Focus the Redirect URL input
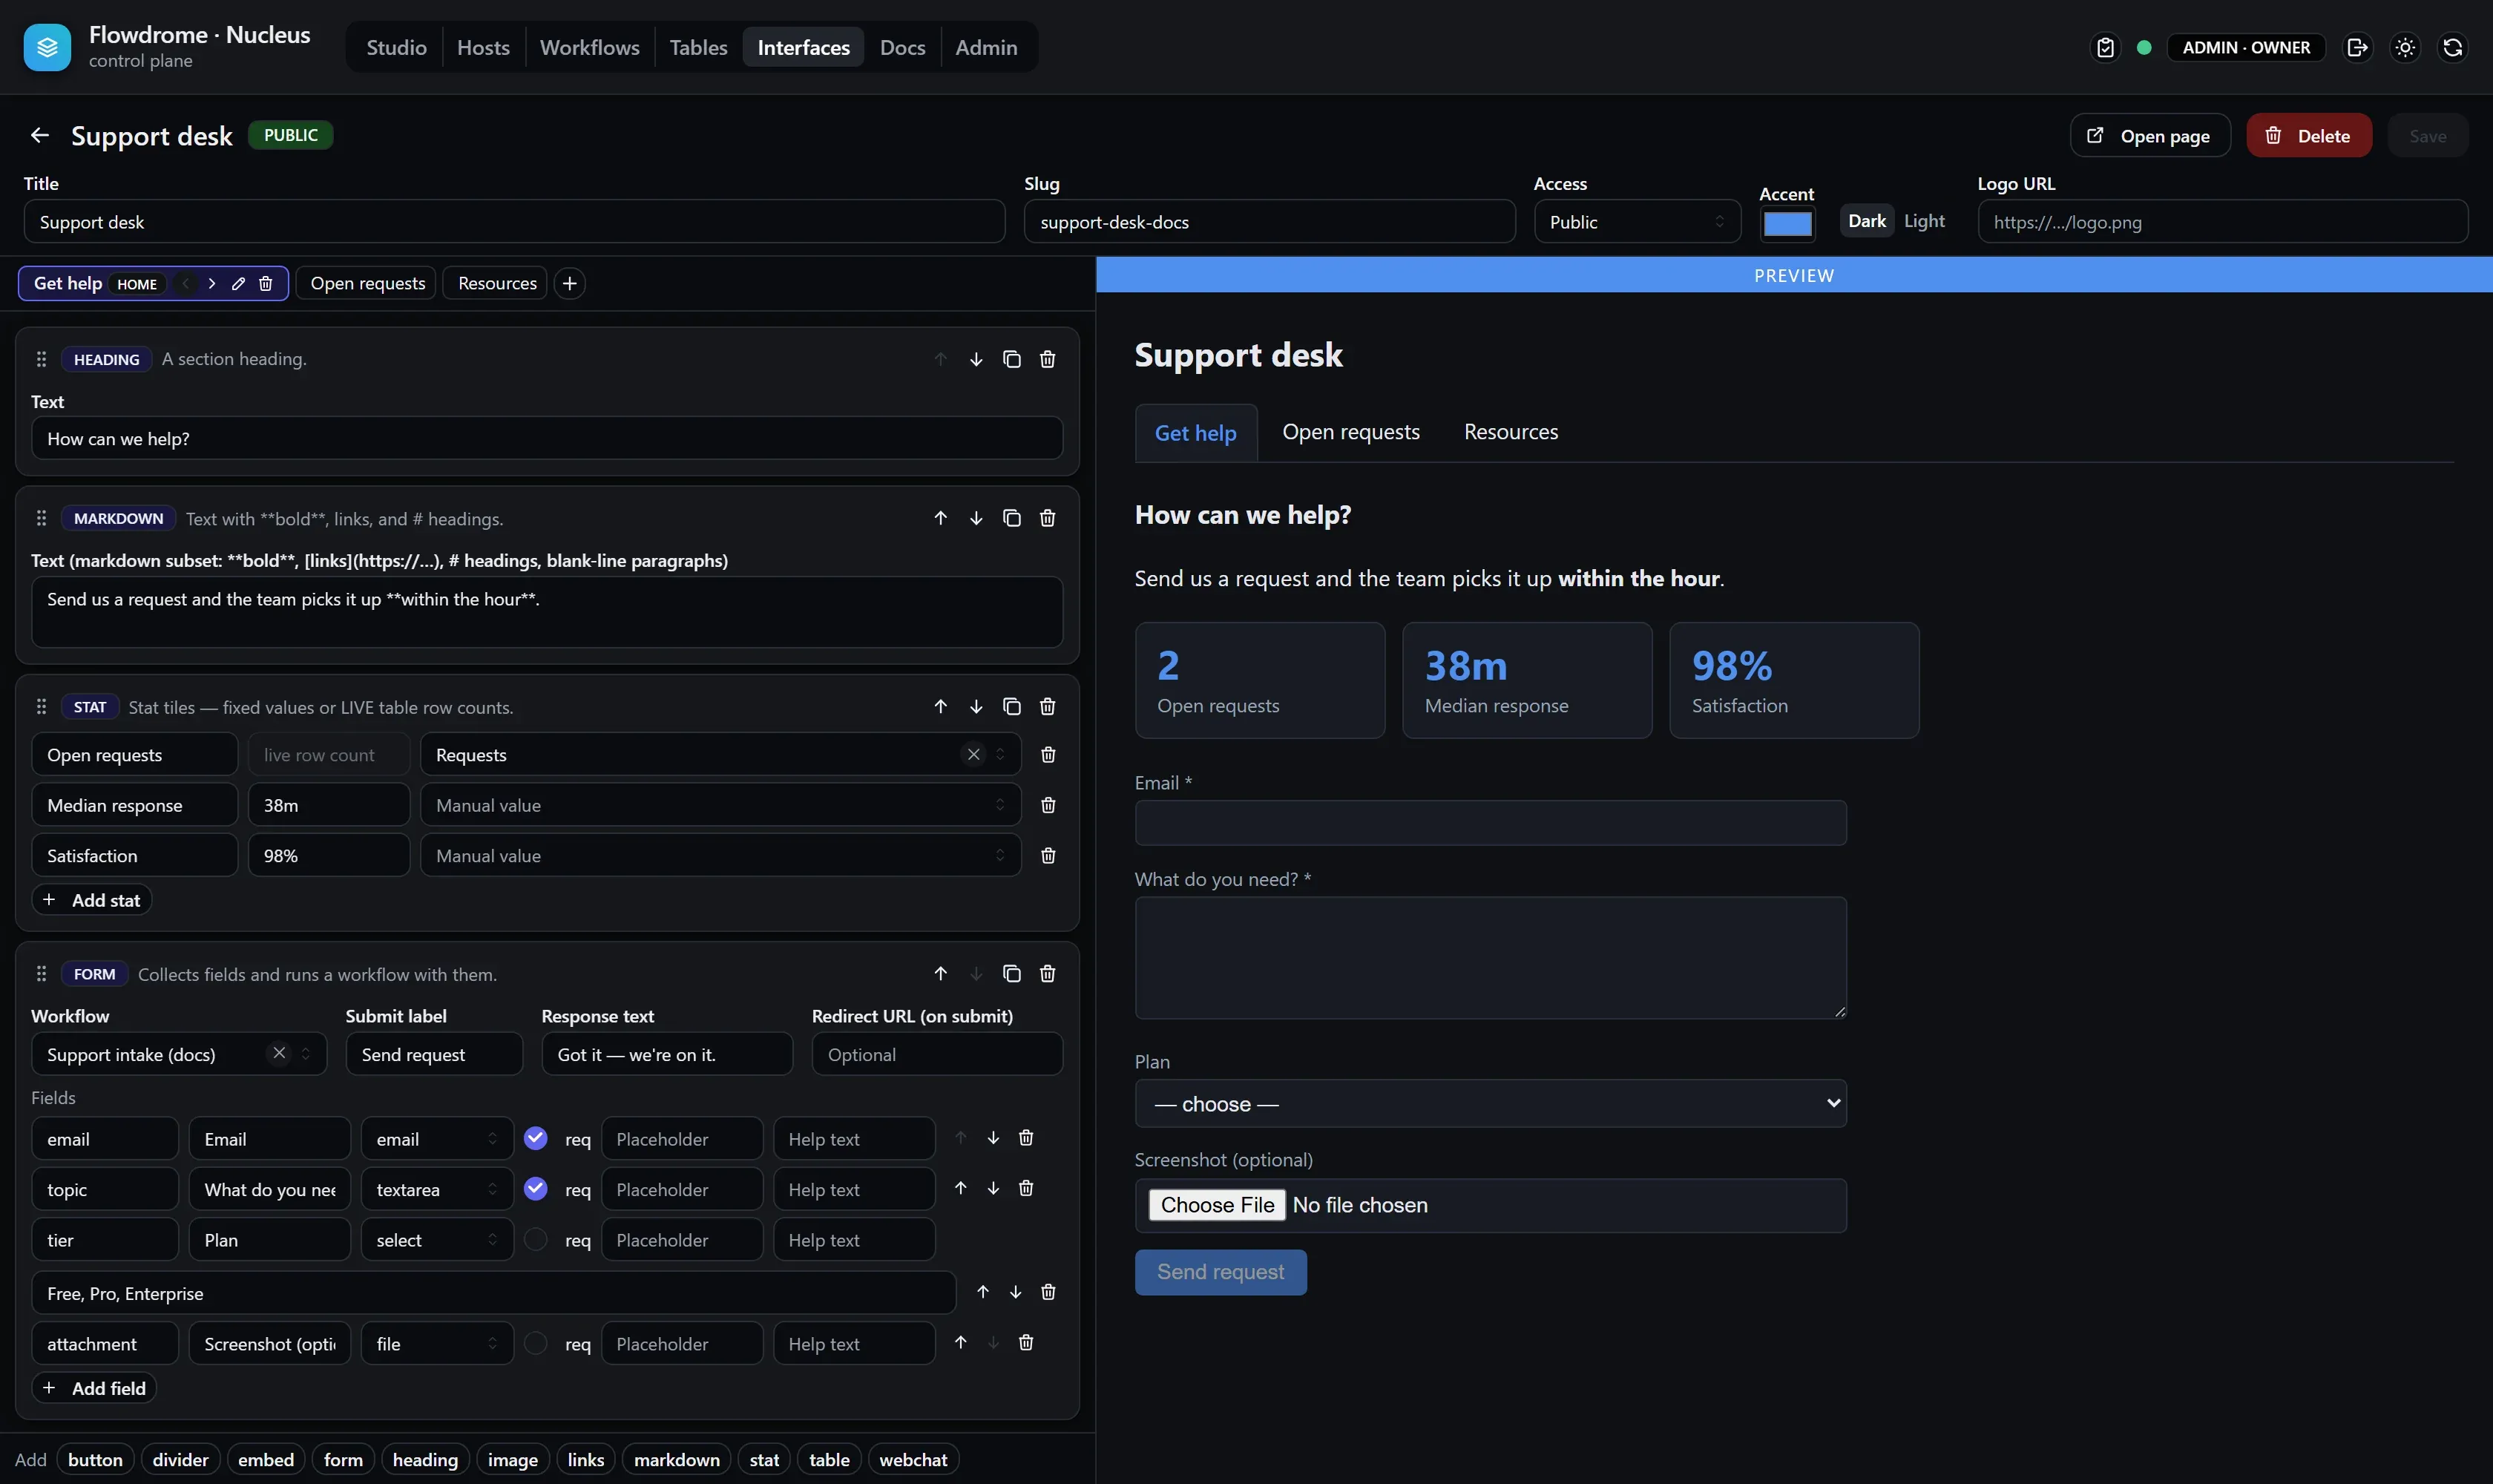Image resolution: width=2493 pixels, height=1484 pixels. pyautogui.click(x=937, y=1054)
